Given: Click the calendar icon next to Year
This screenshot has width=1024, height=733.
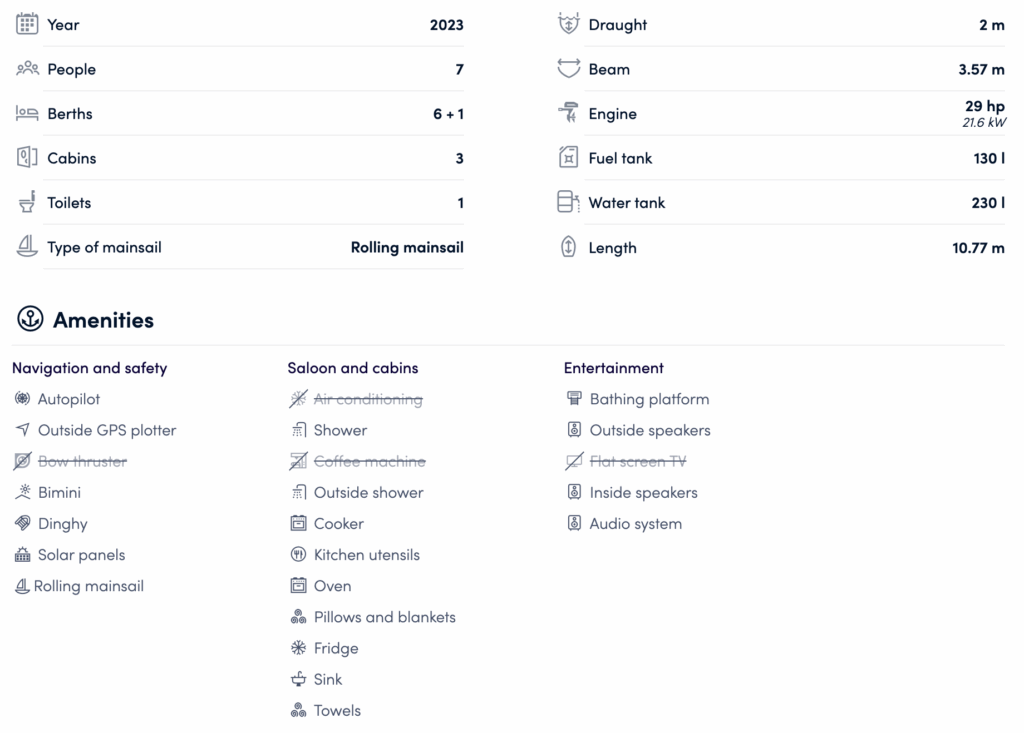Looking at the screenshot, I should [x=27, y=24].
